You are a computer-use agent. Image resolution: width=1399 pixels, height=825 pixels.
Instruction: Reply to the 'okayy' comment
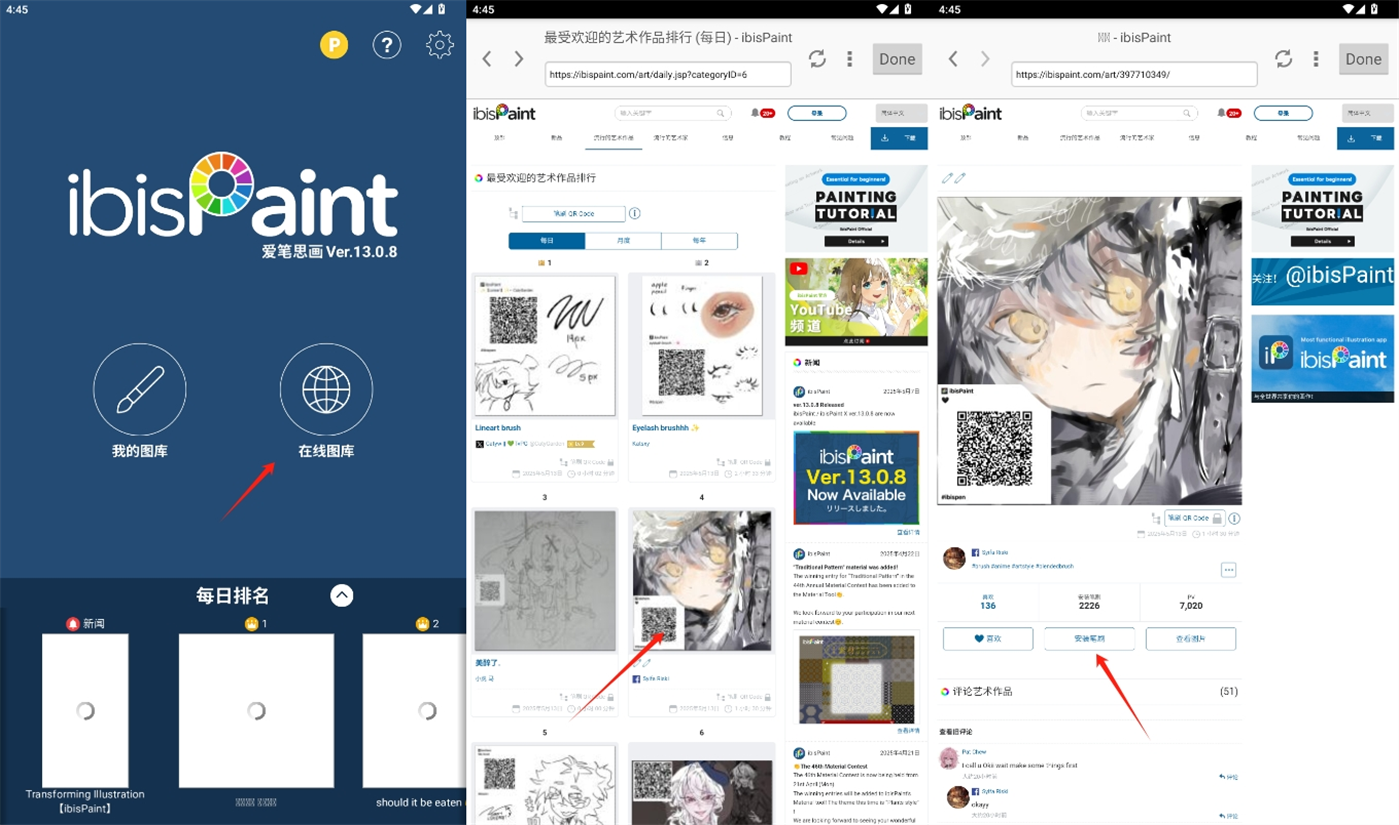click(1228, 814)
